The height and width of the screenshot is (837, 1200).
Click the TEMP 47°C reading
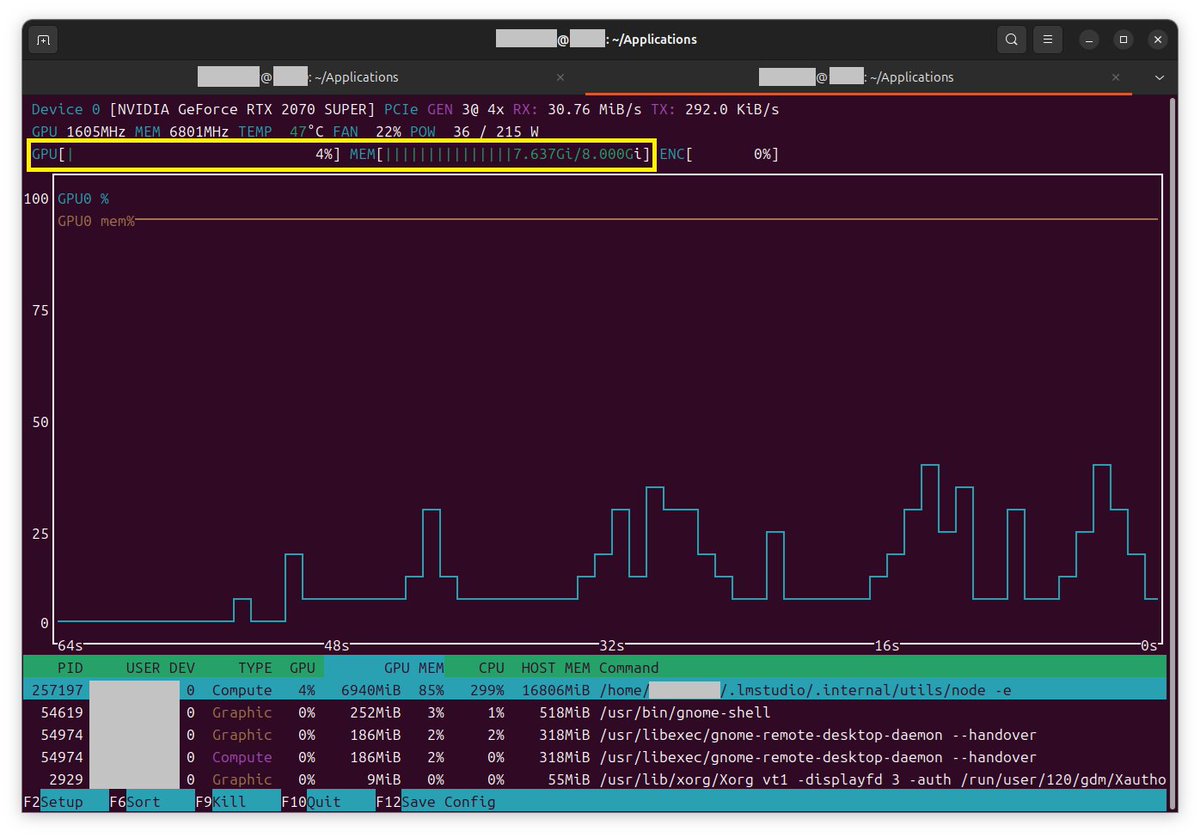point(281,132)
